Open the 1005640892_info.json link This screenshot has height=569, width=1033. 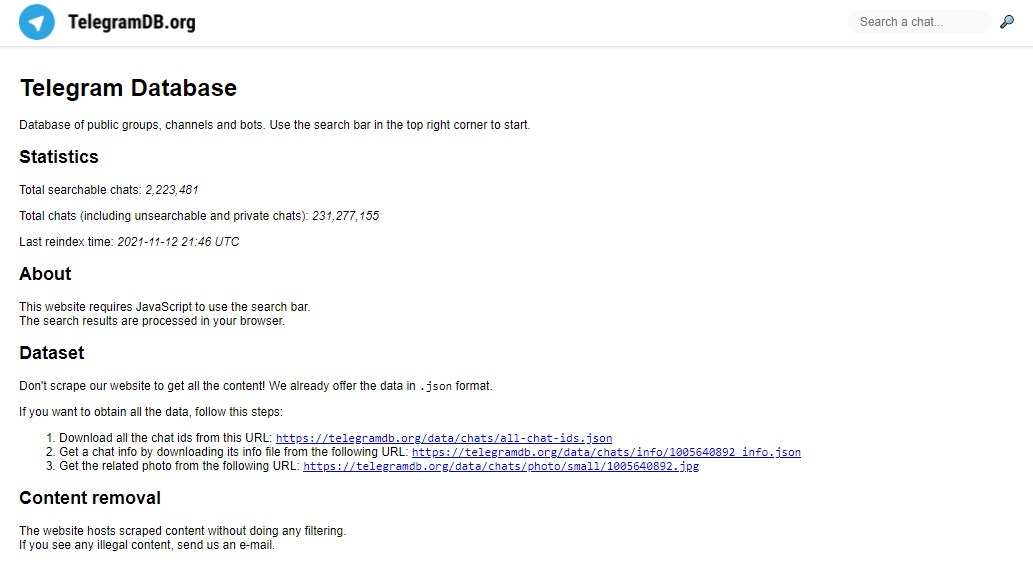[606, 452]
